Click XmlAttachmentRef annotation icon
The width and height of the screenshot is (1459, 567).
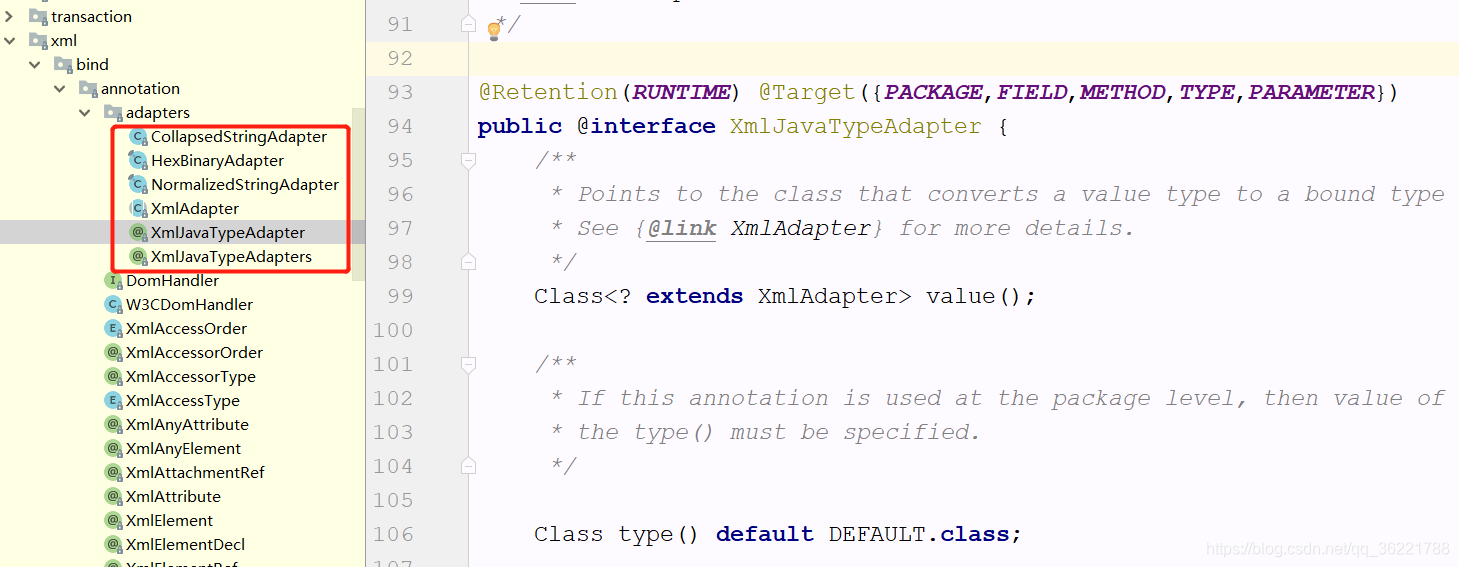[x=113, y=472]
